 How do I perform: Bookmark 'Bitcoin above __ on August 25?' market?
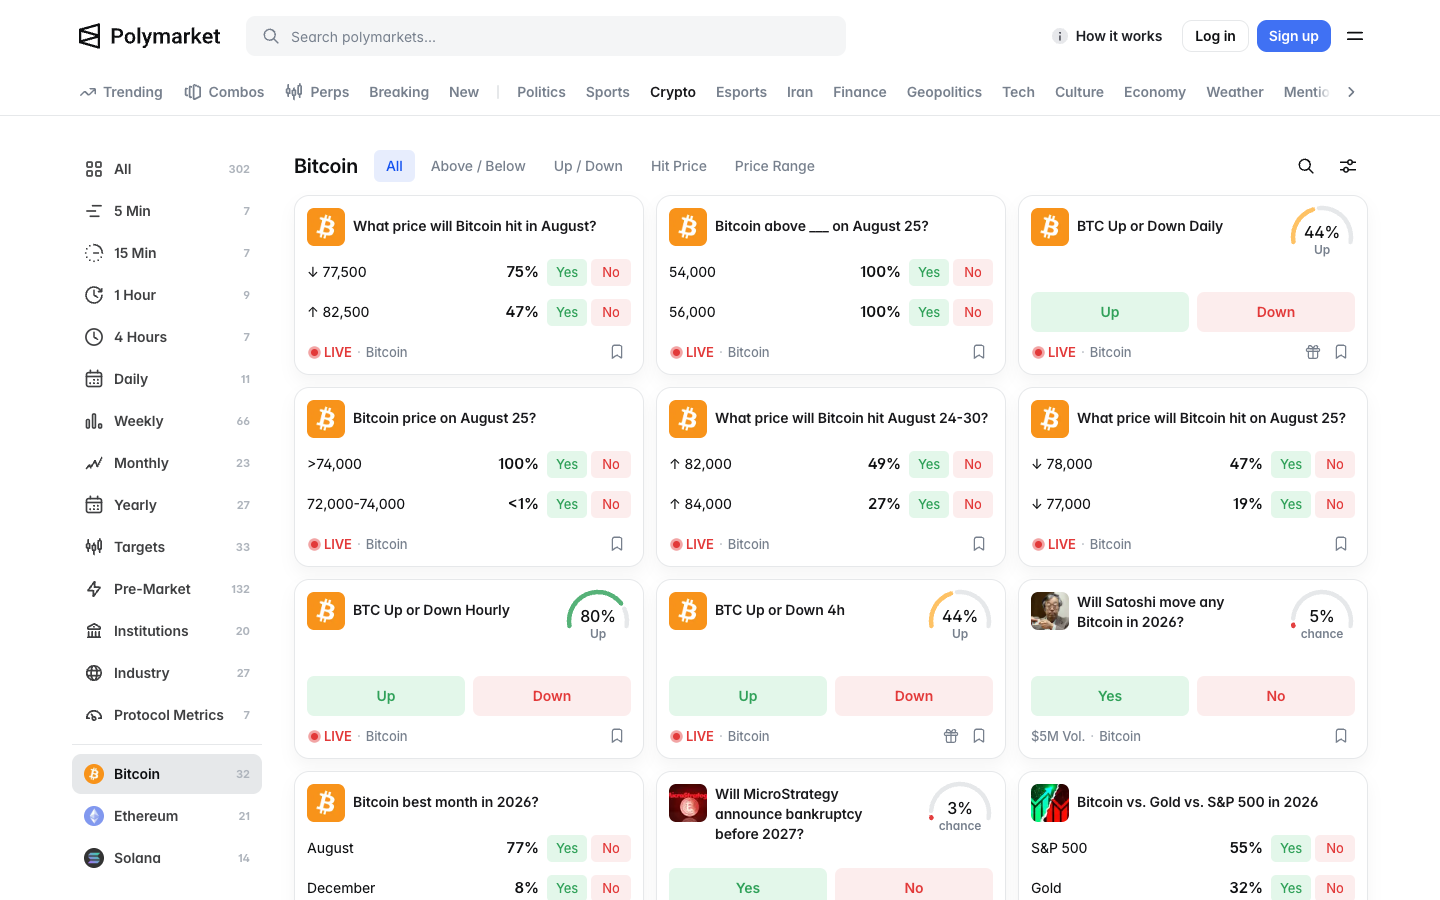(979, 352)
